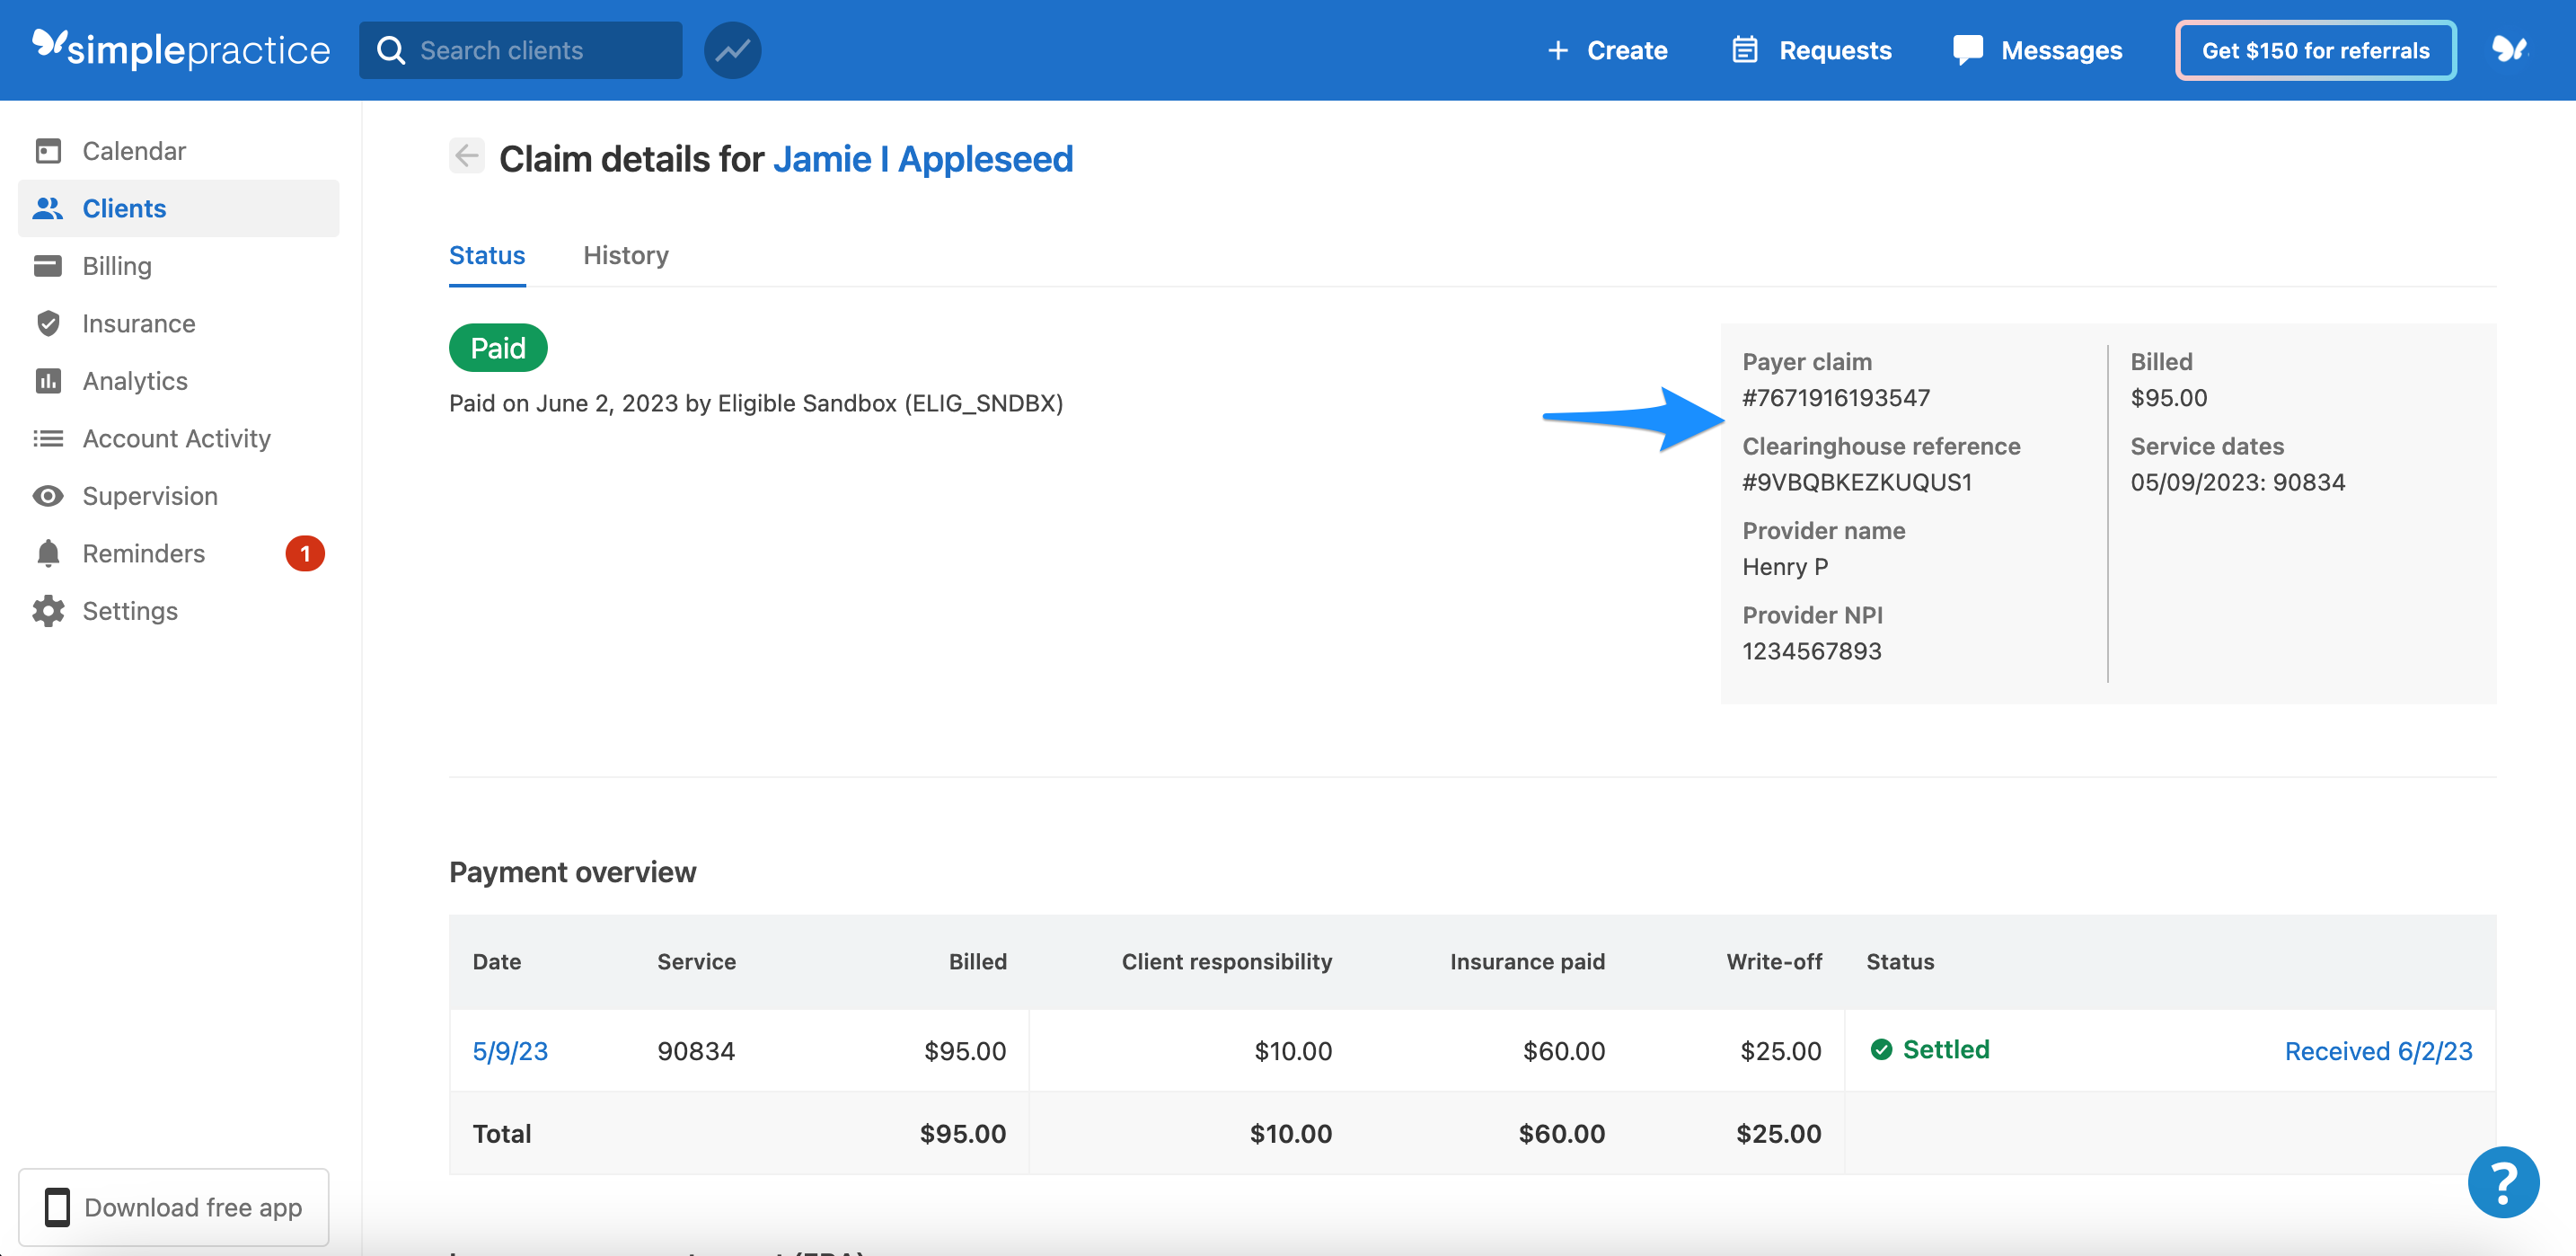The image size is (2576, 1256).
Task: Click clearinghouse reference #9VBQBKEZKUQUS1
Action: (1857, 482)
